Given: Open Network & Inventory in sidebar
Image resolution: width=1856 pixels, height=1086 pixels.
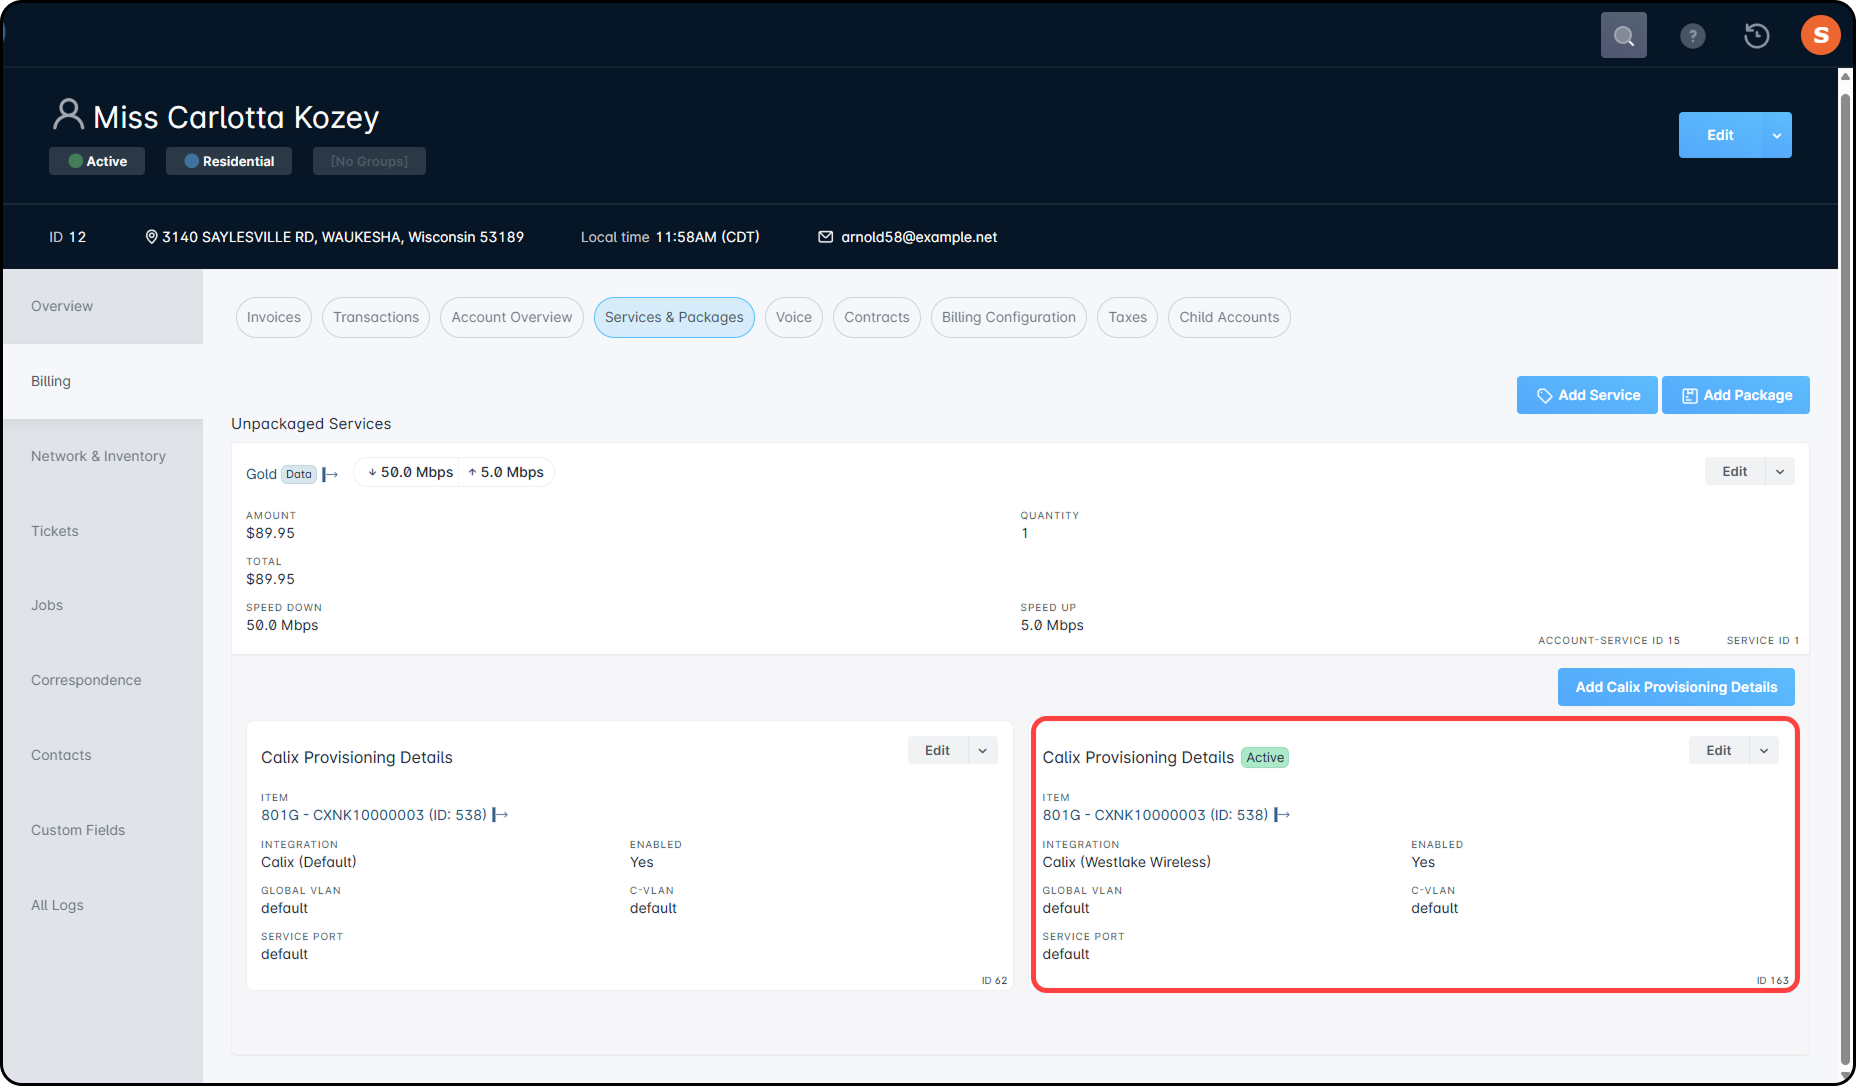Looking at the screenshot, I should pyautogui.click(x=102, y=456).
